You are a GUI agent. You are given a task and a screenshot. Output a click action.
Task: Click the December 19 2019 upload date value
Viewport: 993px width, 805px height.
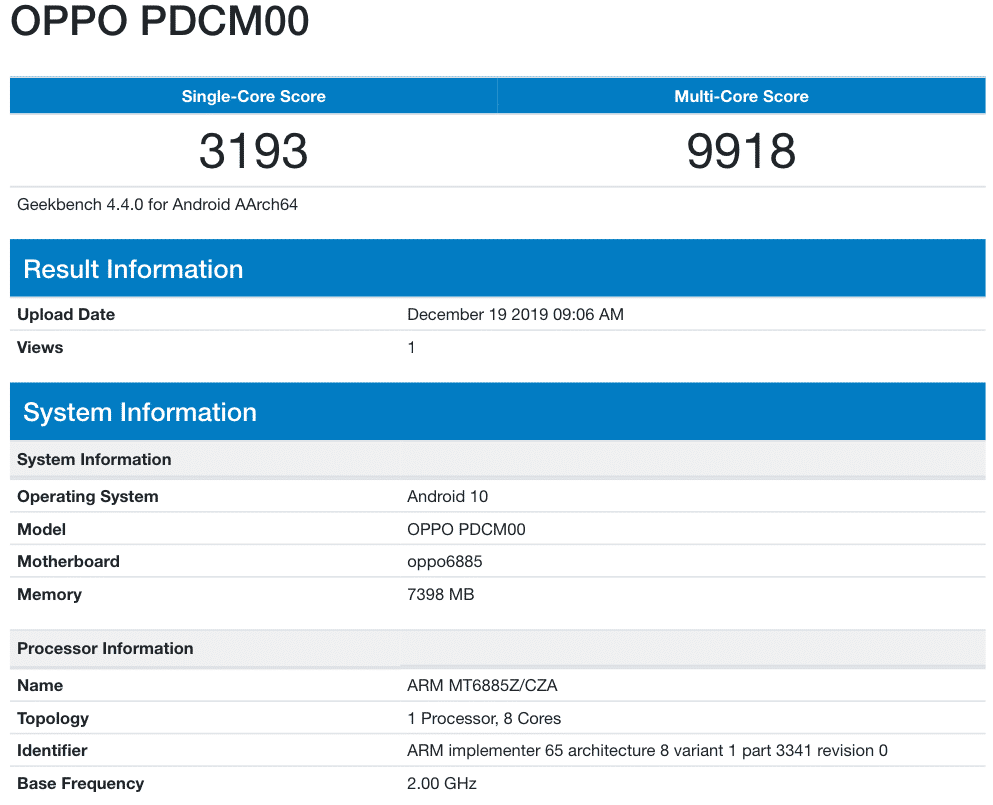coord(515,315)
